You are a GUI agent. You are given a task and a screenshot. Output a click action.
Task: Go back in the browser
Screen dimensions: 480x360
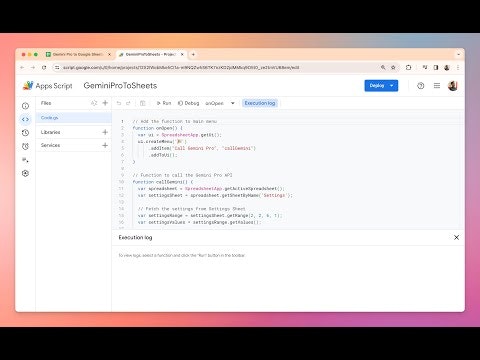tap(22, 68)
